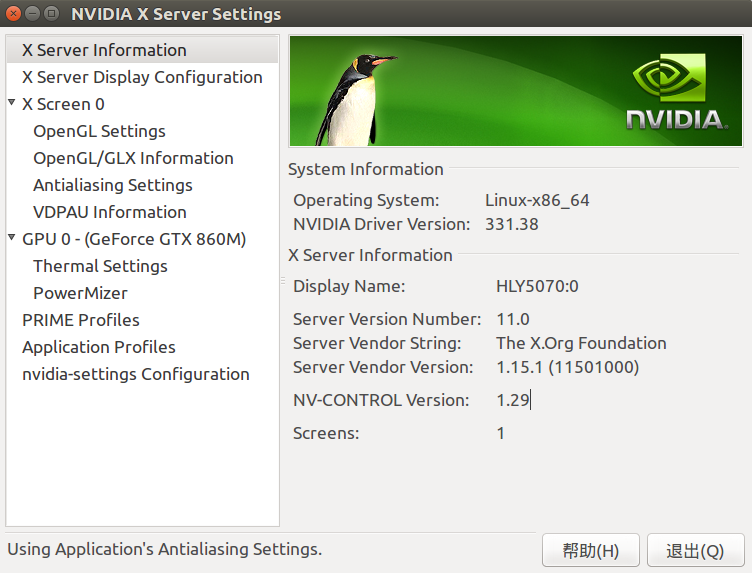Click the display name HLY5070:0
Image resolution: width=752 pixels, height=573 pixels.
click(x=537, y=286)
